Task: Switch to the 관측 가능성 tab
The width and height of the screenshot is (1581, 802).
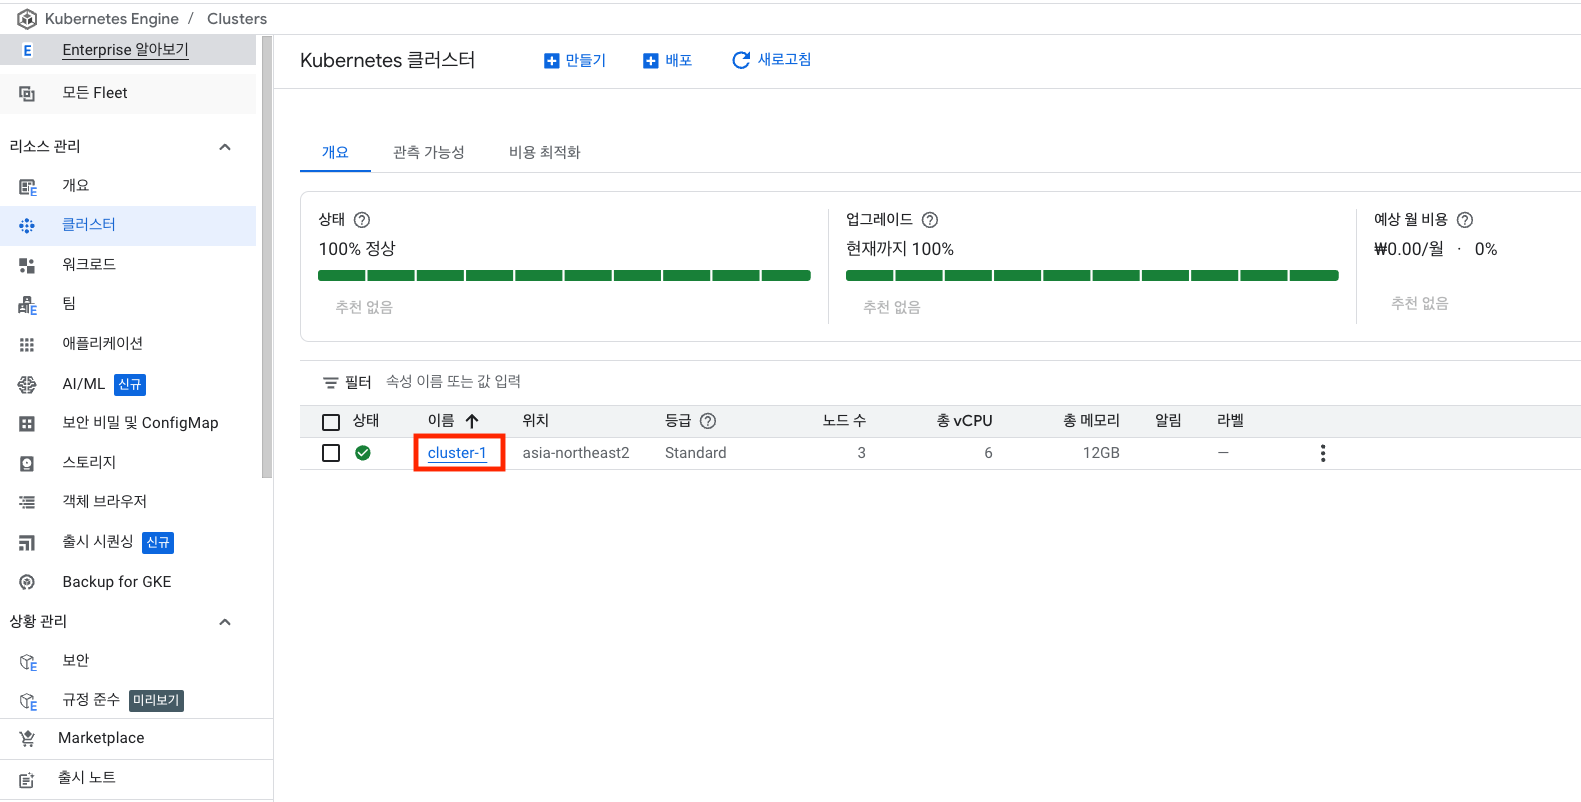Action: click(x=429, y=152)
